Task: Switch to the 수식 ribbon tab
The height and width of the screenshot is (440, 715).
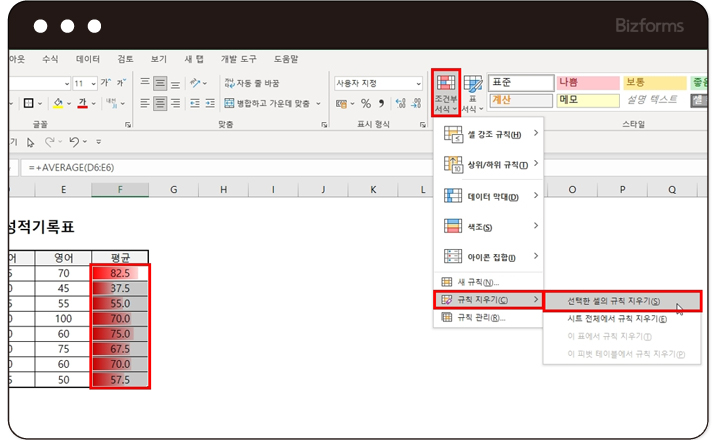Action: [50, 59]
